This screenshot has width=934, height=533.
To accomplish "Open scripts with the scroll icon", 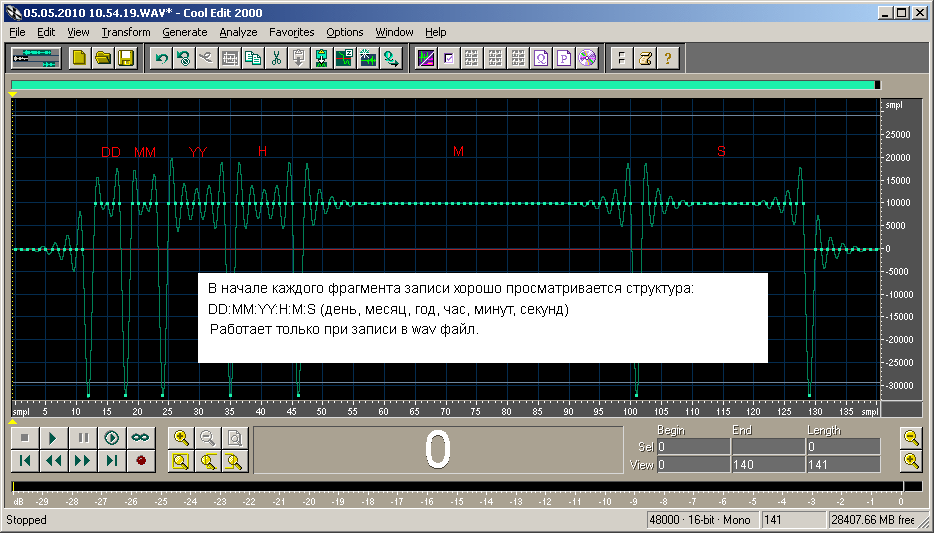I will (x=645, y=58).
